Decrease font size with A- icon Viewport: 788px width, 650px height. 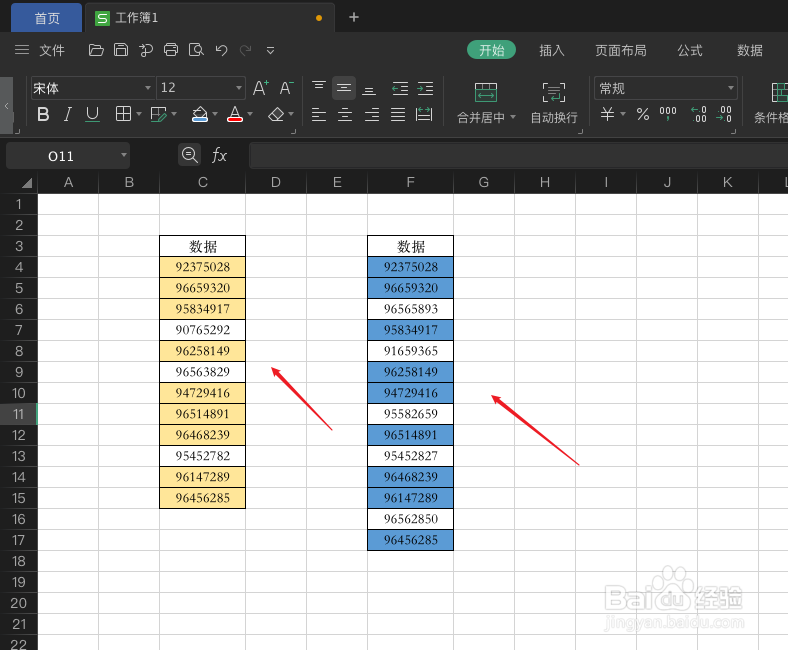click(286, 88)
